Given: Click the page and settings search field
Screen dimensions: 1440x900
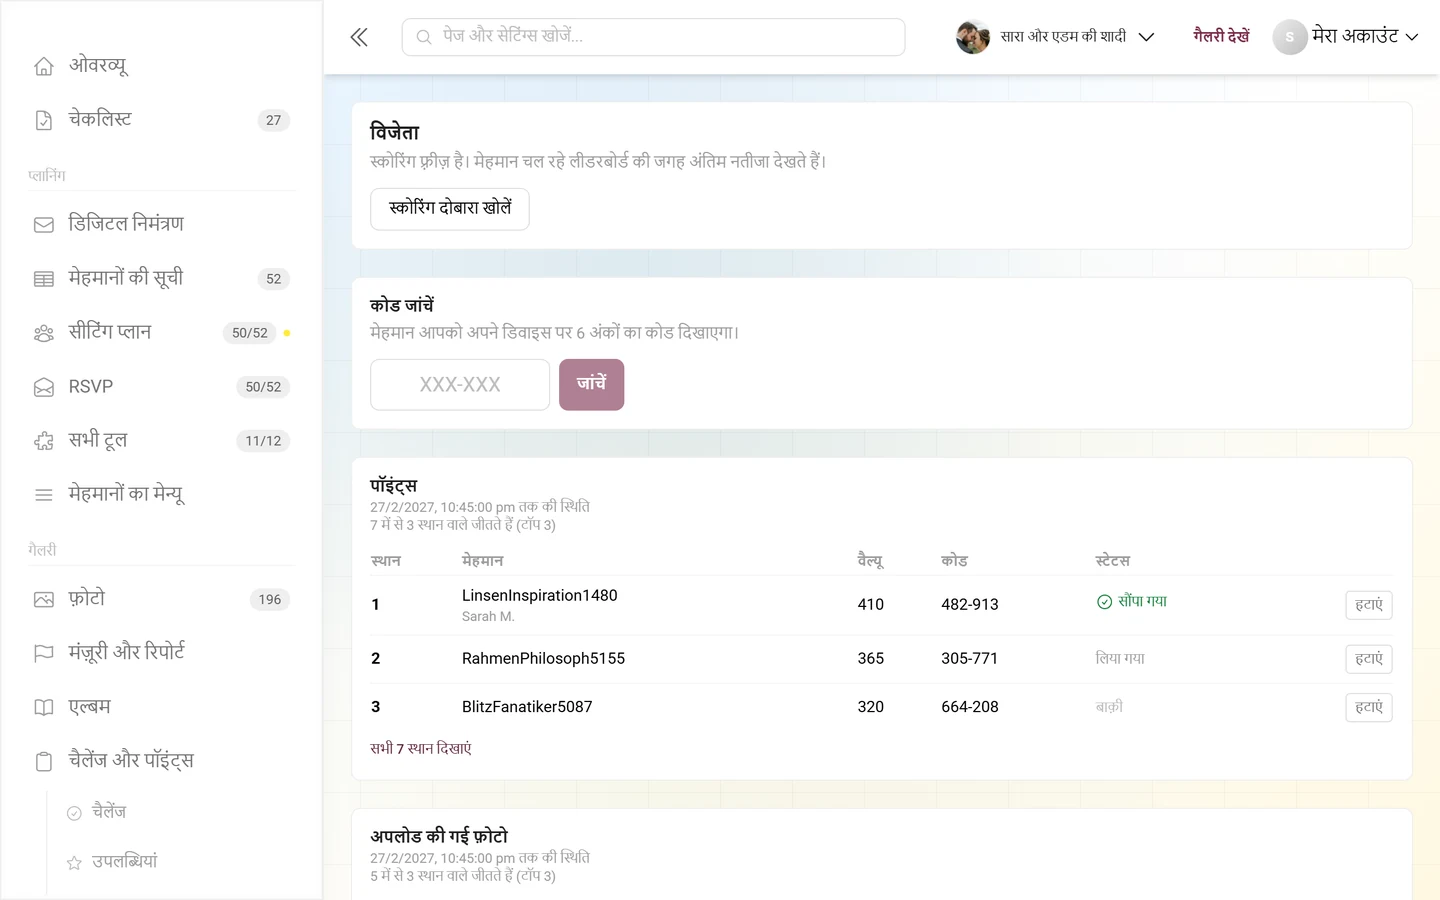Looking at the screenshot, I should (x=654, y=37).
